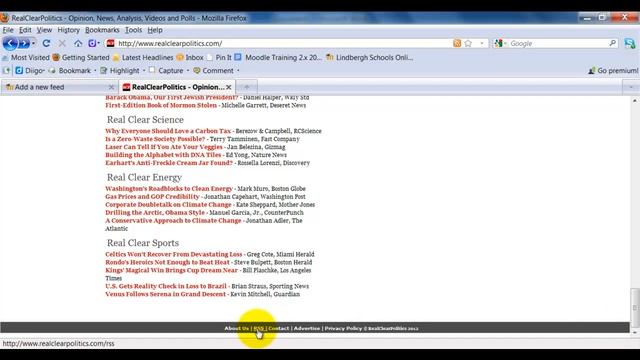Open the File menu
The width and height of the screenshot is (640, 360).
tap(8, 30)
